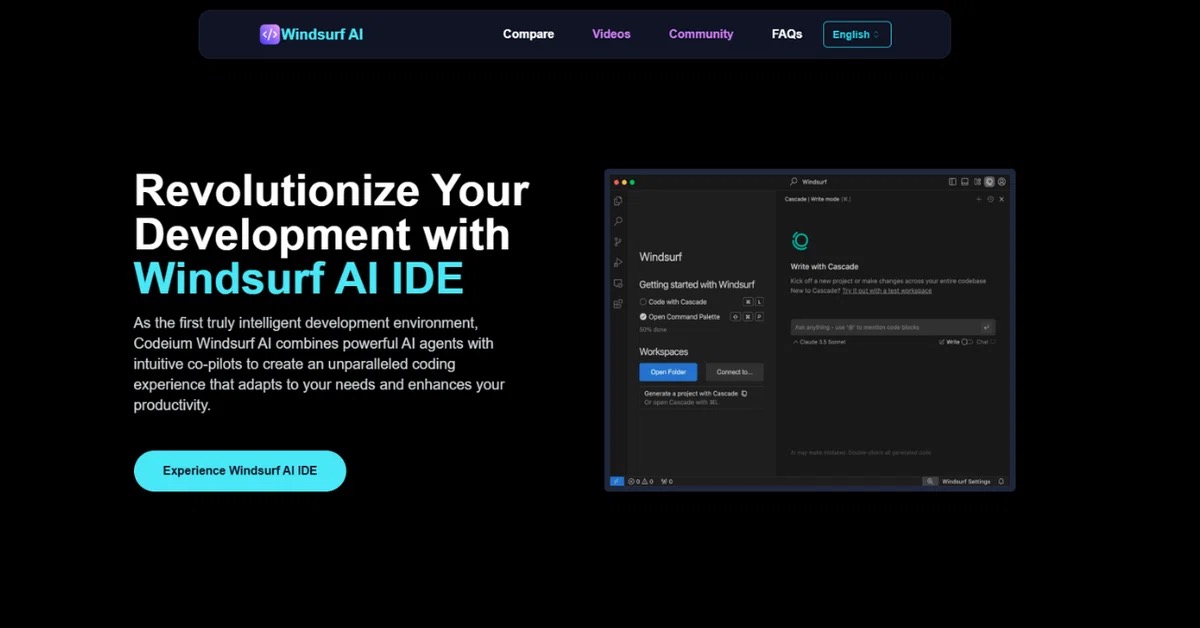Click the Search magnifier in activity bar

click(618, 221)
